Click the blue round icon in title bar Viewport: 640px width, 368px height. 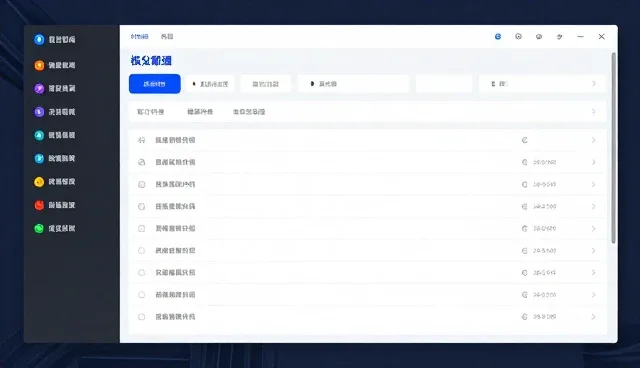498,37
